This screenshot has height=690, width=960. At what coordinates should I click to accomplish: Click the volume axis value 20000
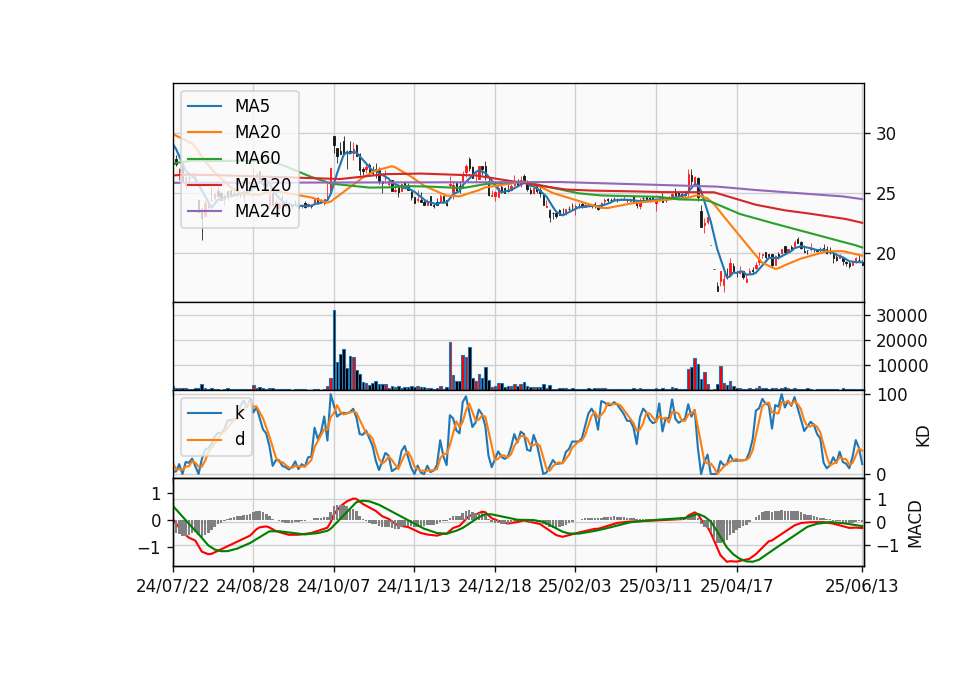(x=901, y=341)
